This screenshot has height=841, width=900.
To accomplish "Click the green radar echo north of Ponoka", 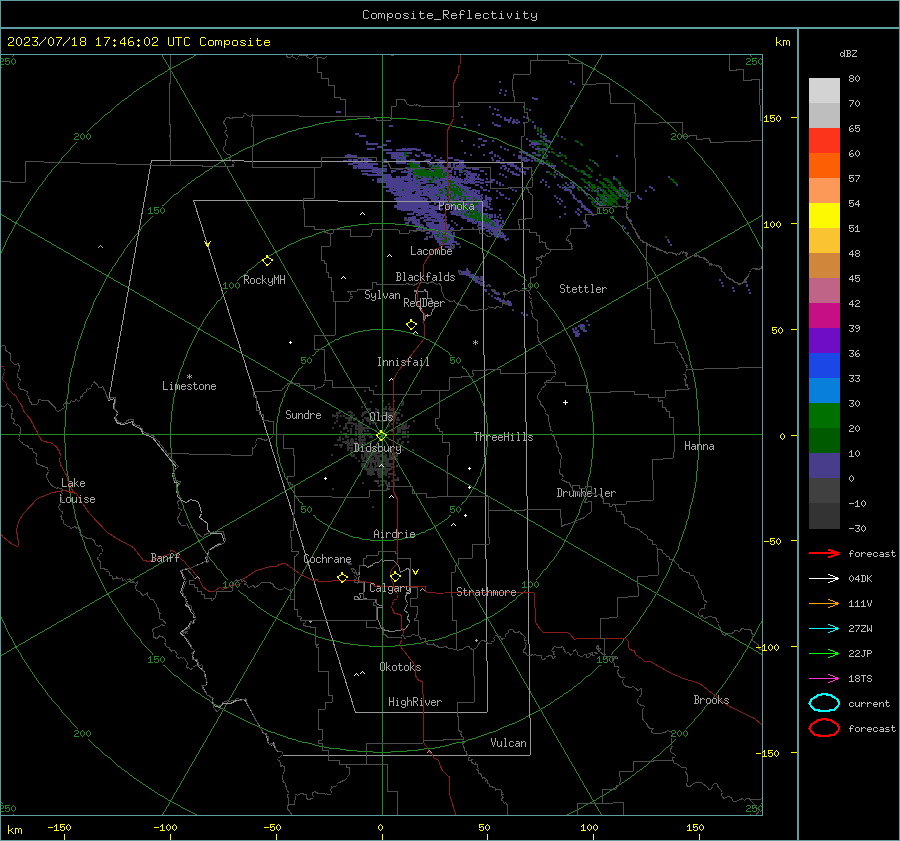I will pyautogui.click(x=430, y=171).
